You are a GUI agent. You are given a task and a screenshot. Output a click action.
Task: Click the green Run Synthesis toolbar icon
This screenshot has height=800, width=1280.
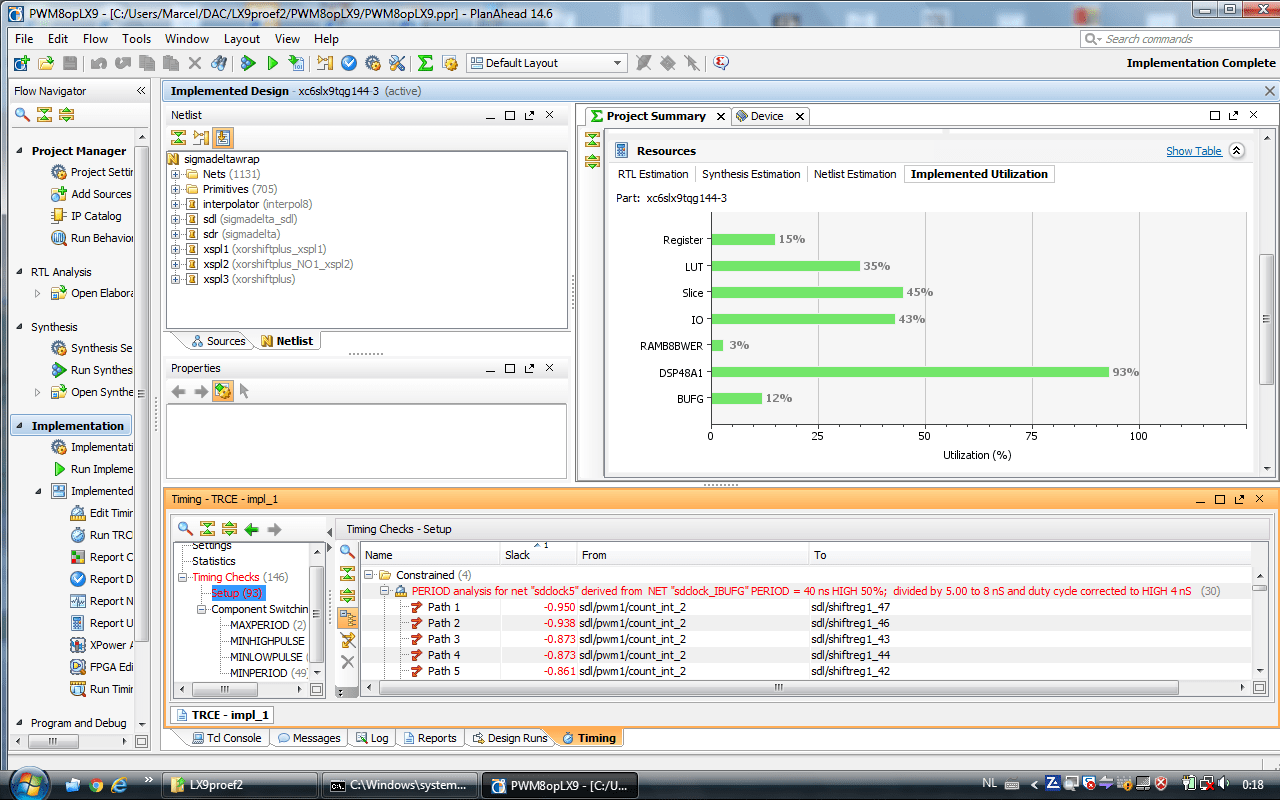[x=248, y=63]
